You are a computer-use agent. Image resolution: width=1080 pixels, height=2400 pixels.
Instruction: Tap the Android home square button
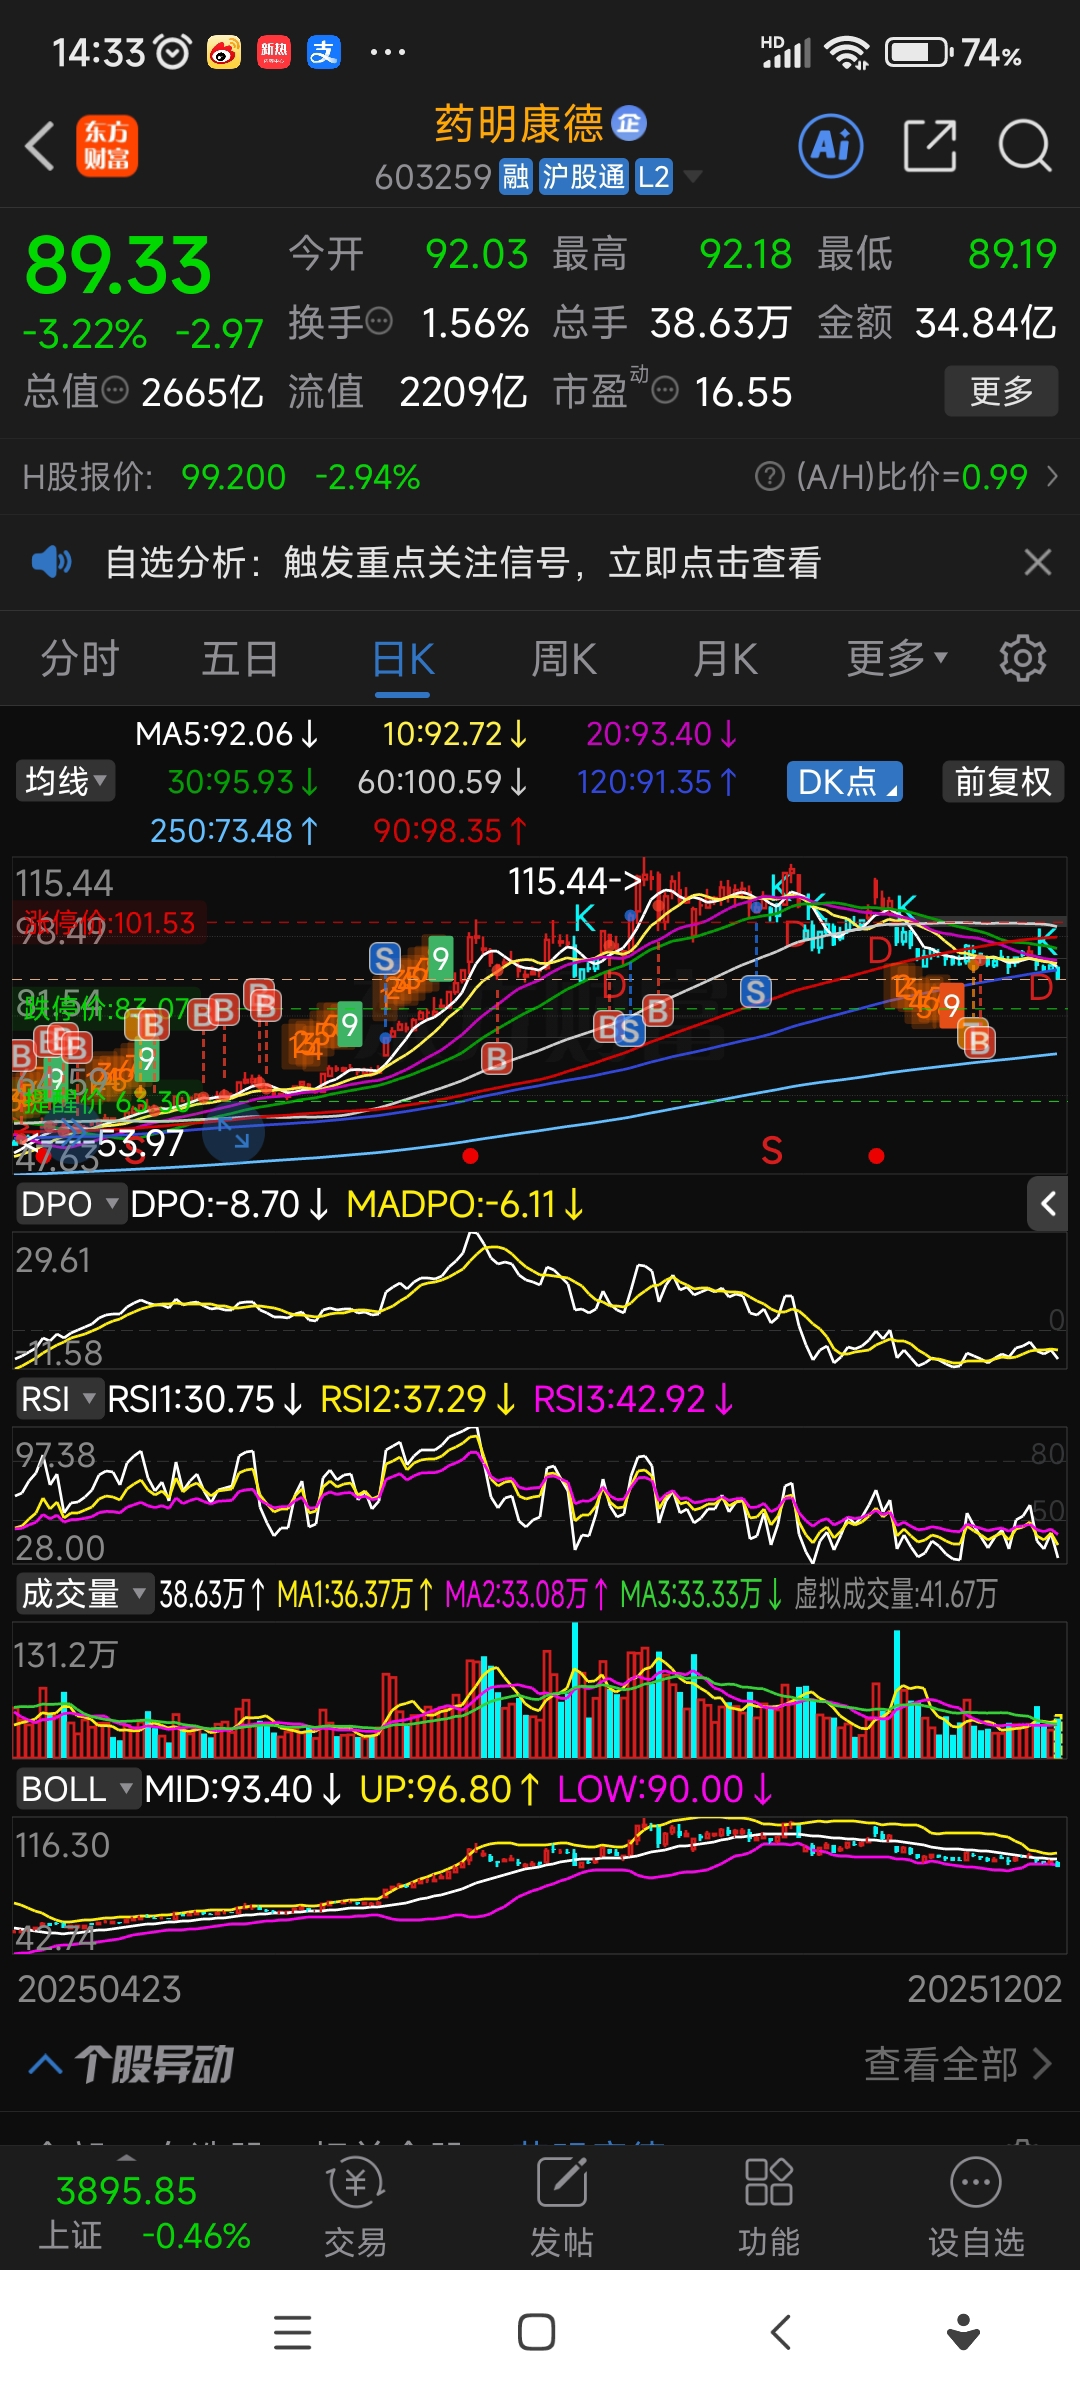537,2332
